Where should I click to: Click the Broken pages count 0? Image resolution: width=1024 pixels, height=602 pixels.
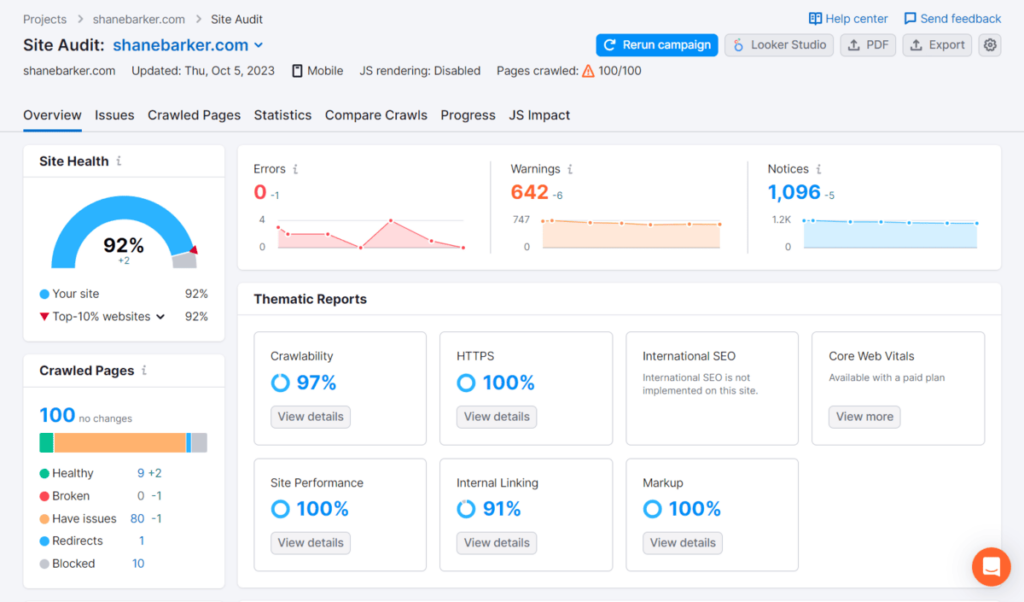pyautogui.click(x=140, y=496)
